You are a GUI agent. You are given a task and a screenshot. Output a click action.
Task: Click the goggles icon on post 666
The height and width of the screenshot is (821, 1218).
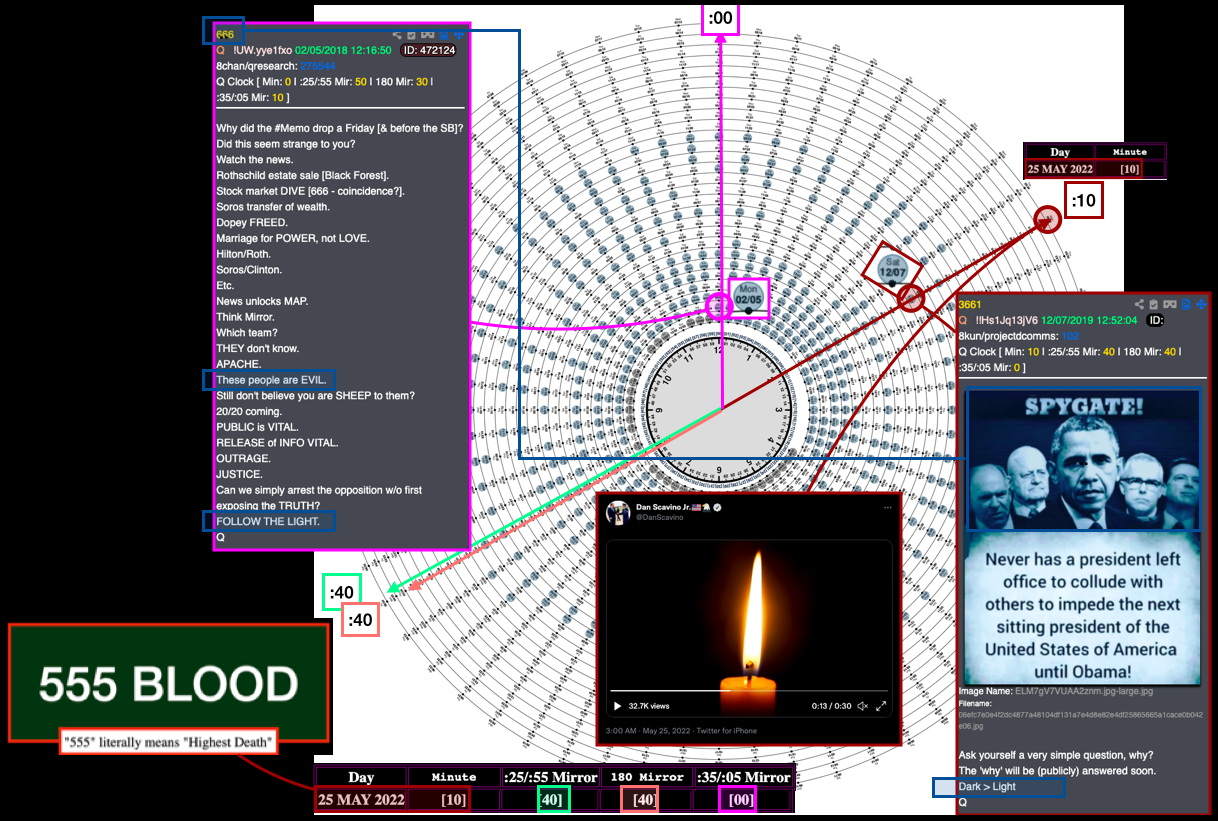(x=427, y=35)
